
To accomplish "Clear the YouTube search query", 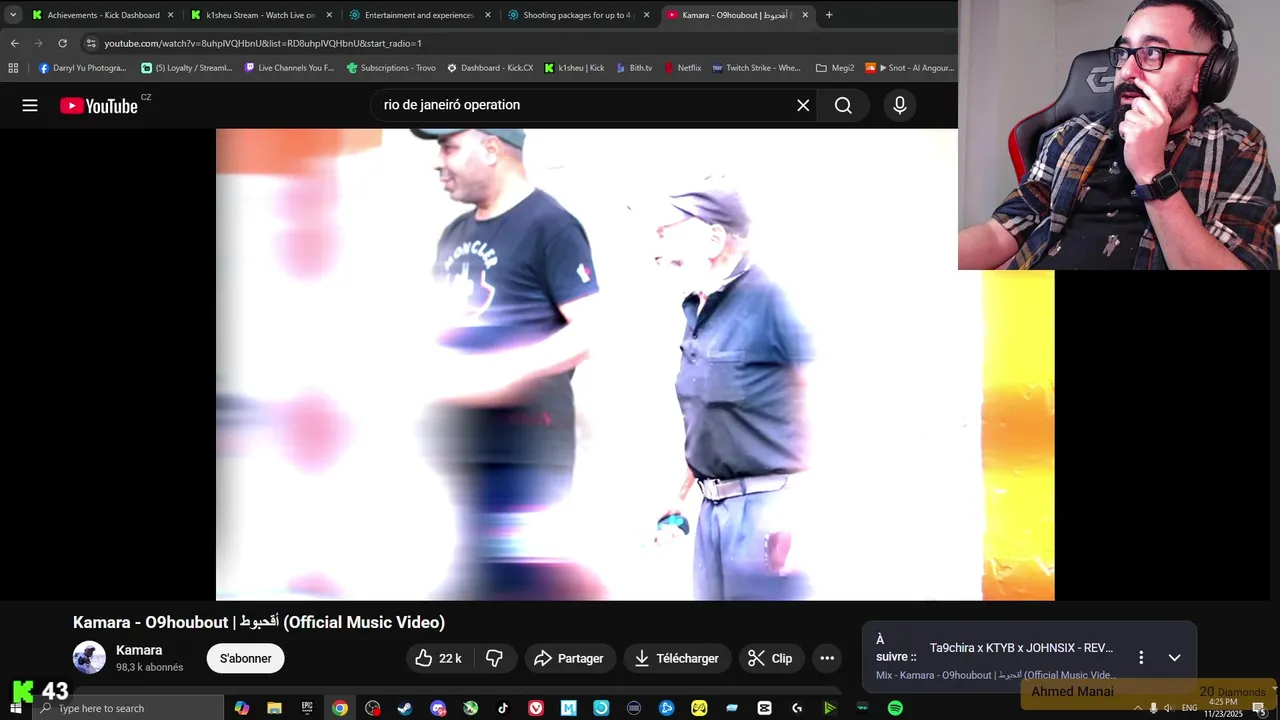I will [803, 105].
